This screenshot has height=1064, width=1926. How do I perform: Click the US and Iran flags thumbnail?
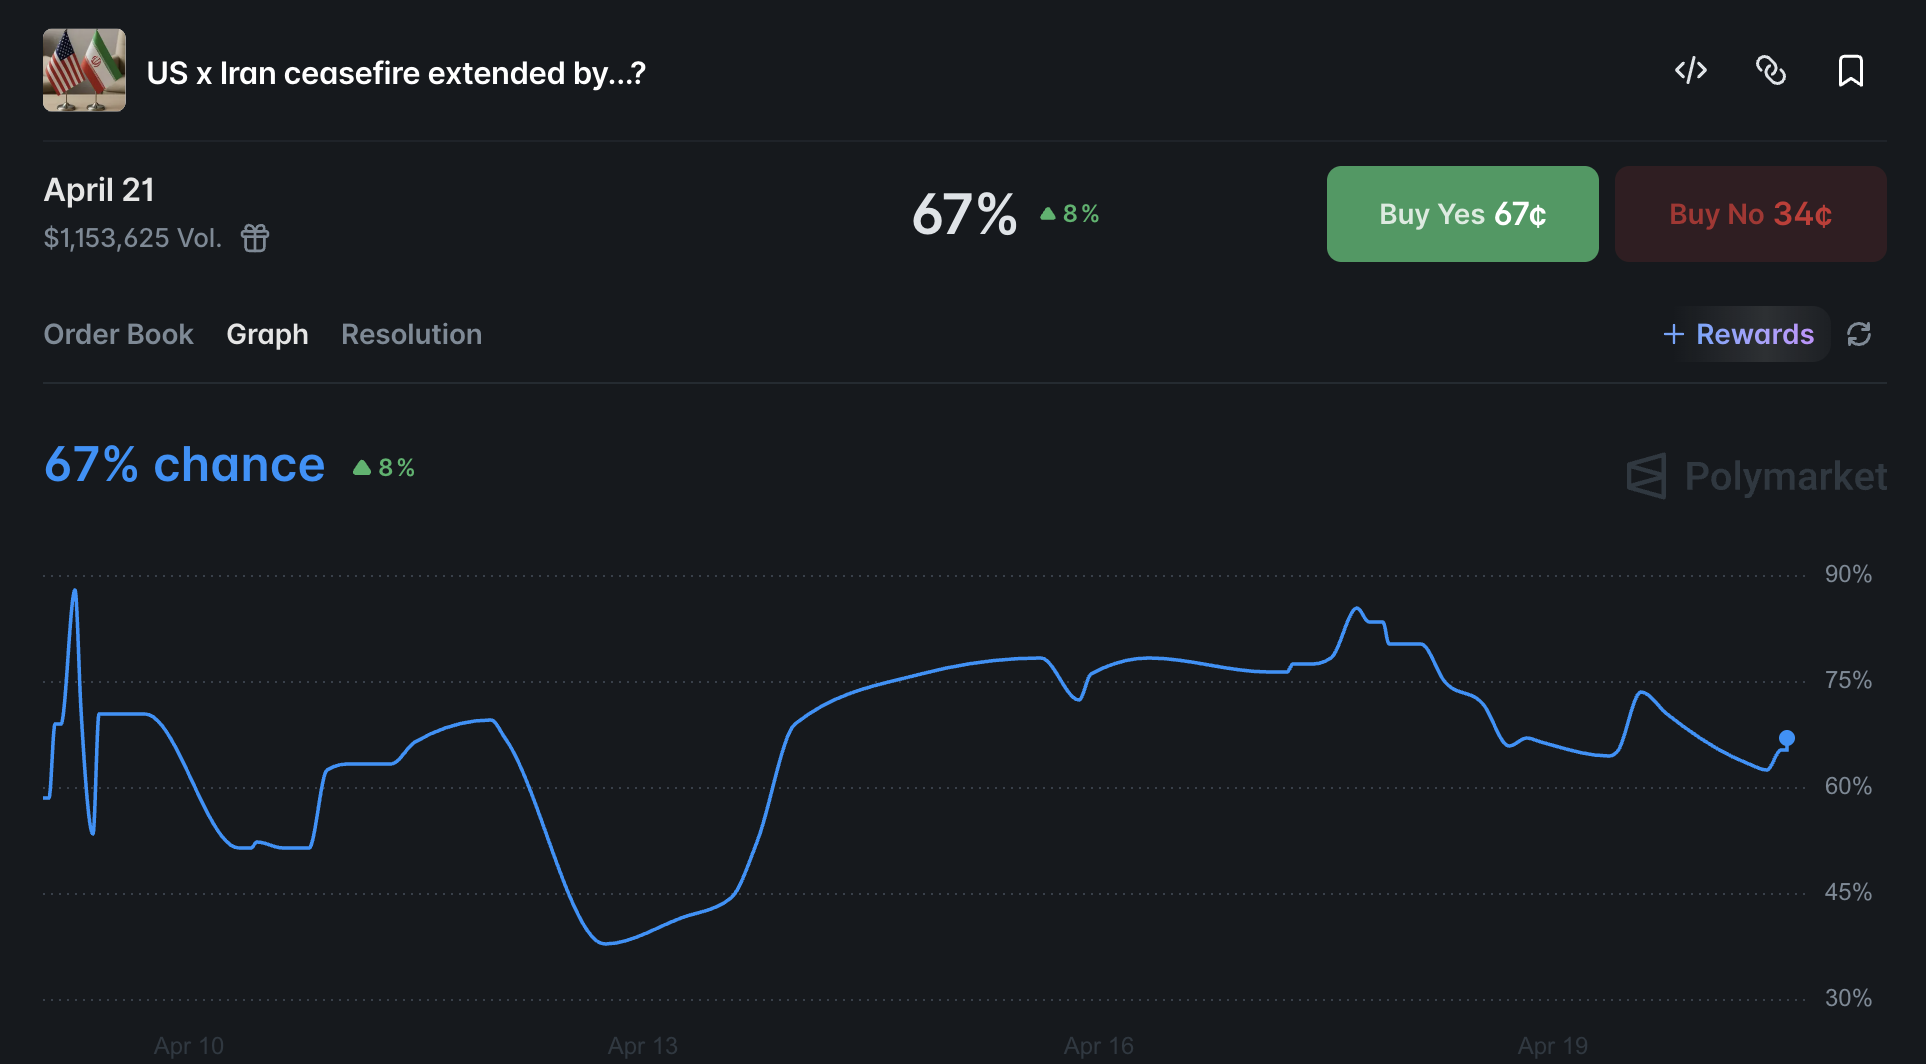pyautogui.click(x=84, y=70)
